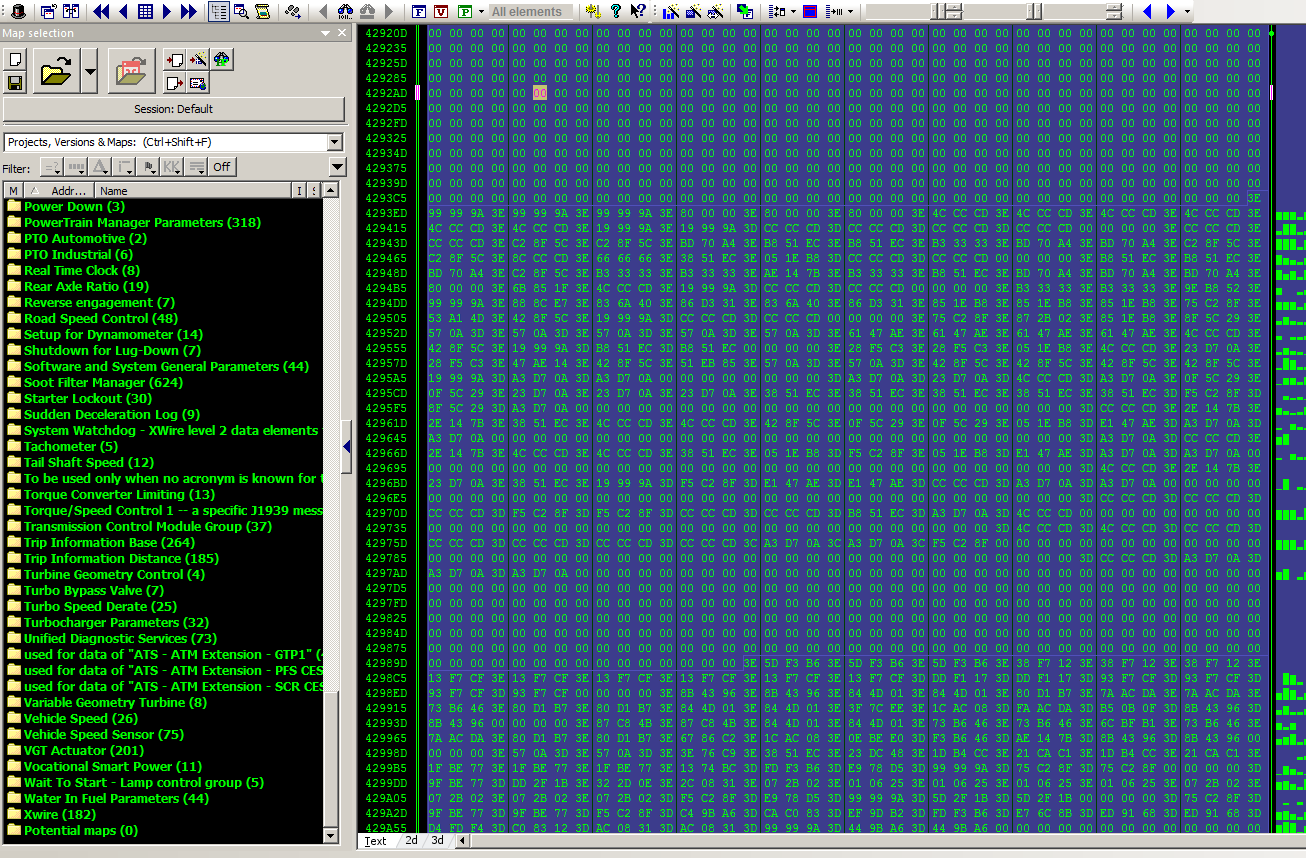Screen dimensions: 1306x858
Task: Click the left zoom slider in toolbar
Action: click(940, 12)
